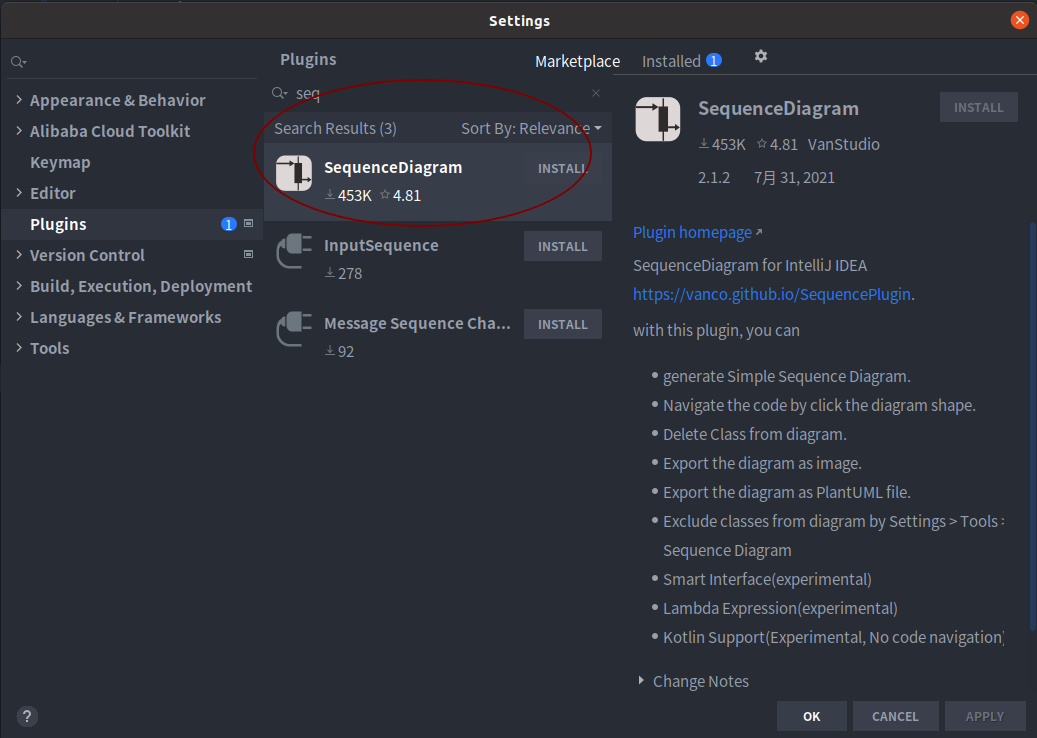Expand the Change Notes section
Image resolution: width=1037 pixels, height=738 pixels.
[641, 680]
